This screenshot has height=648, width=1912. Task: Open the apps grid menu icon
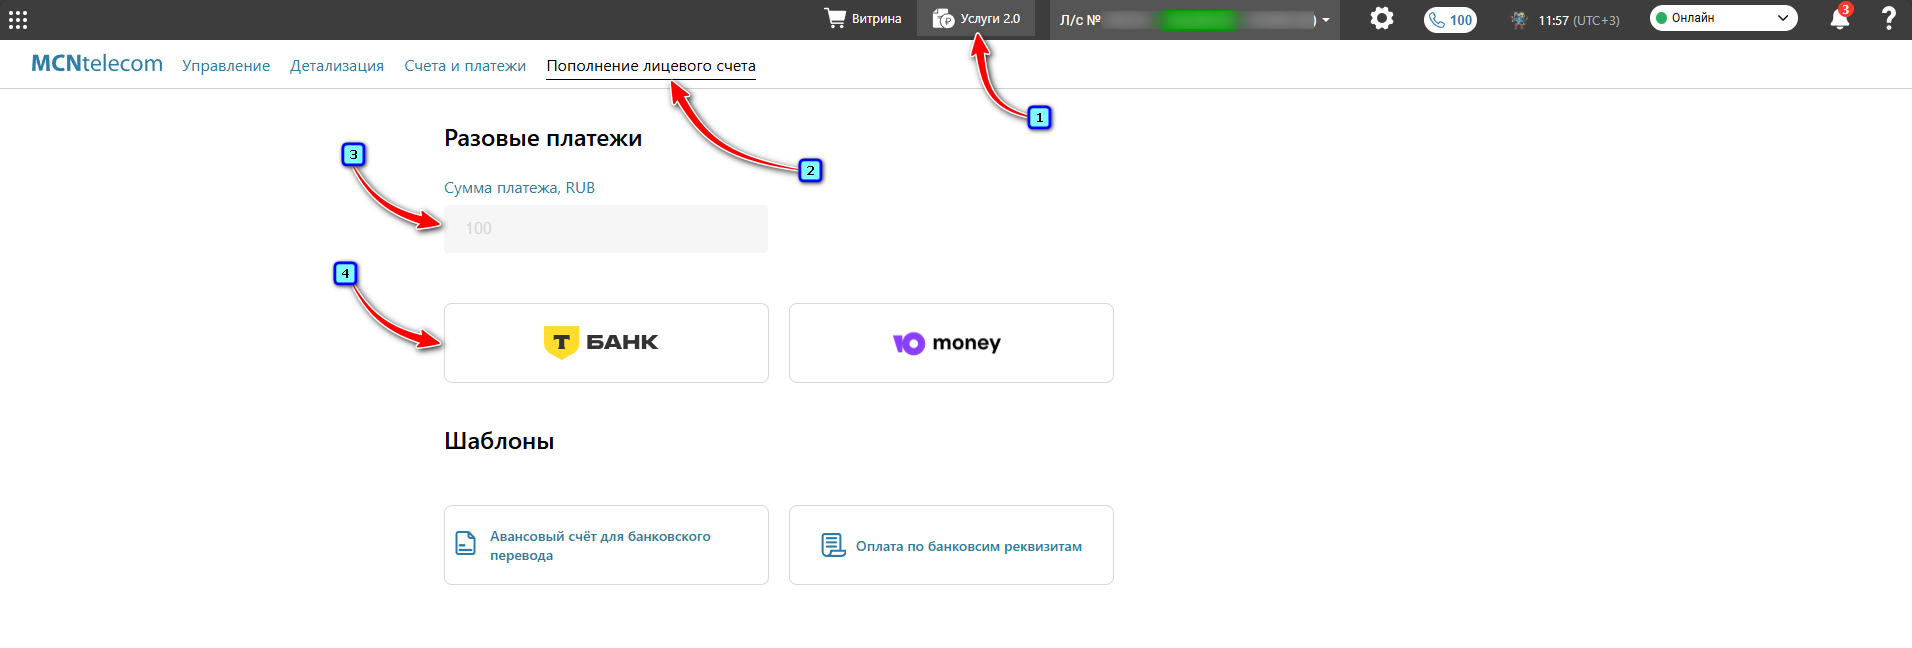tap(18, 20)
